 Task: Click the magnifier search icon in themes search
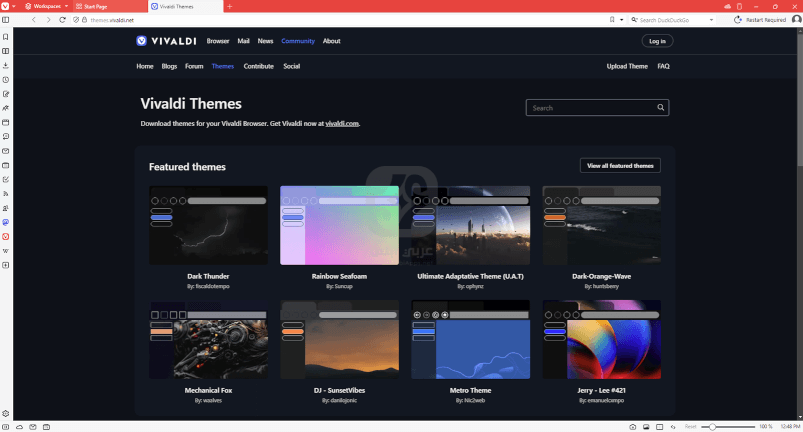pyautogui.click(x=661, y=107)
